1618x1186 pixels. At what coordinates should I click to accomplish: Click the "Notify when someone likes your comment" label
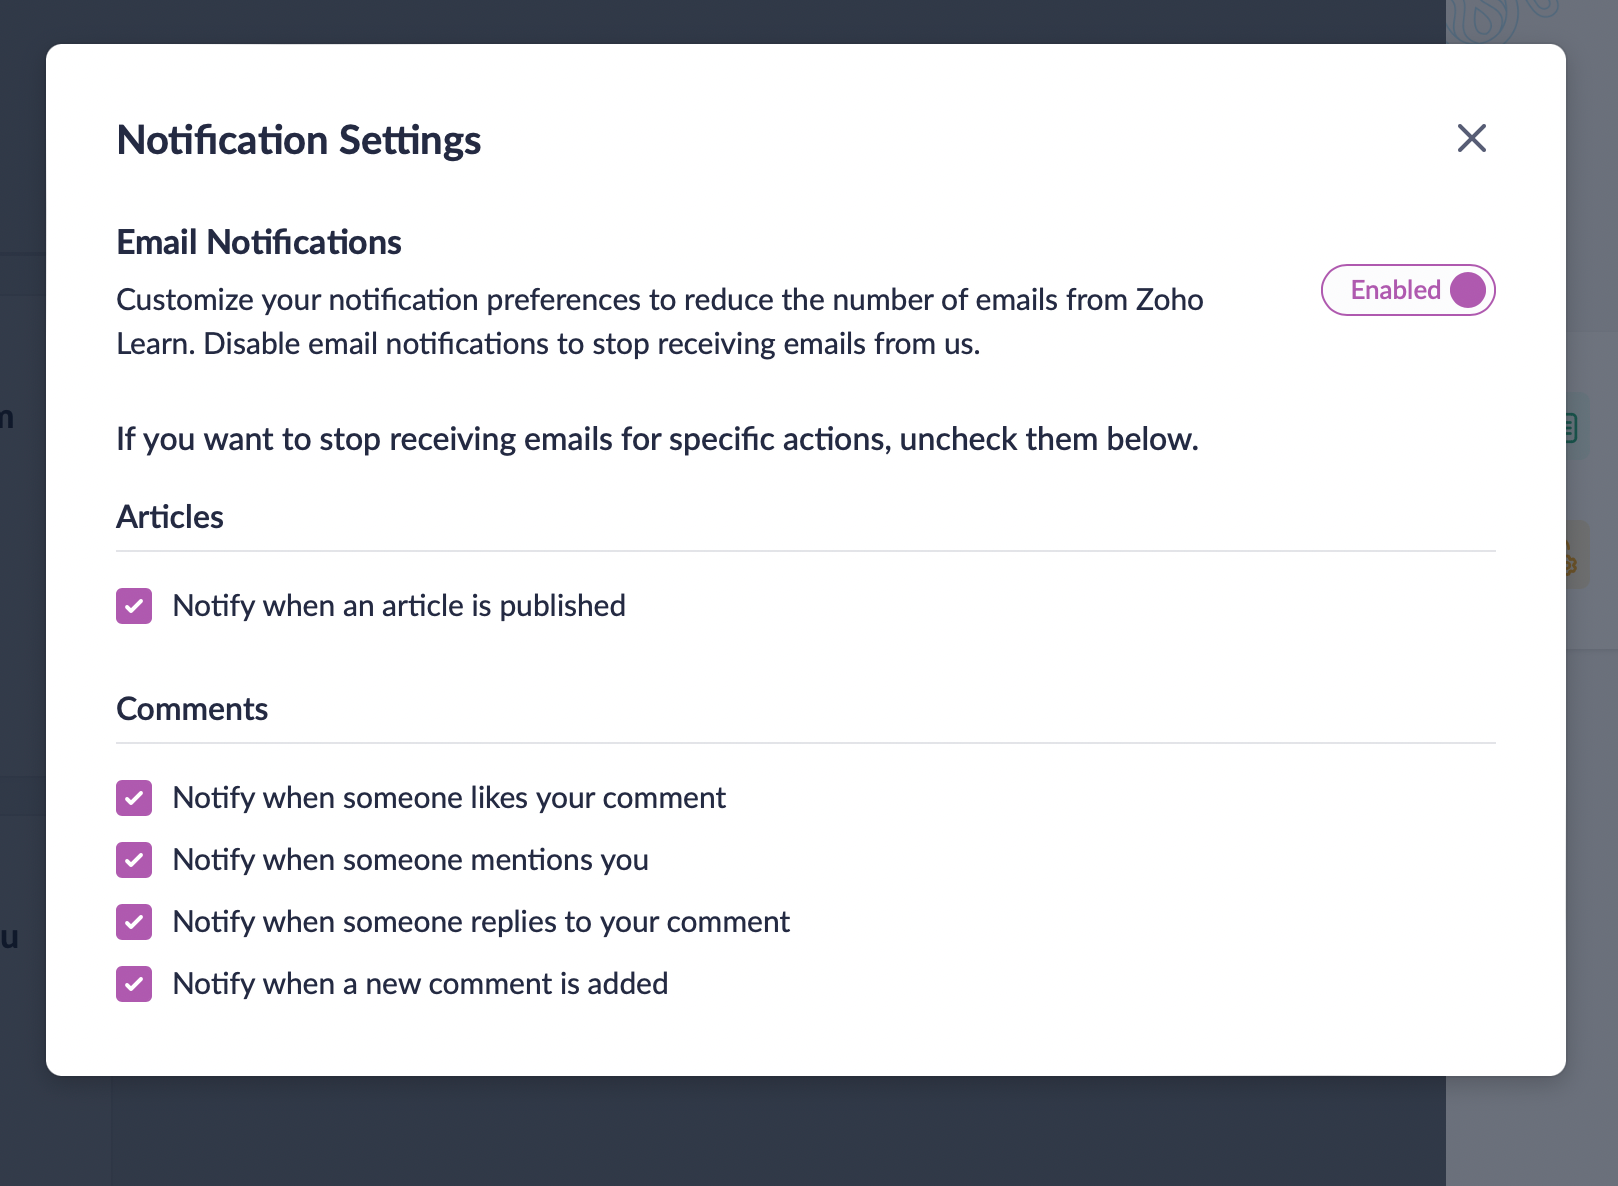pos(449,798)
